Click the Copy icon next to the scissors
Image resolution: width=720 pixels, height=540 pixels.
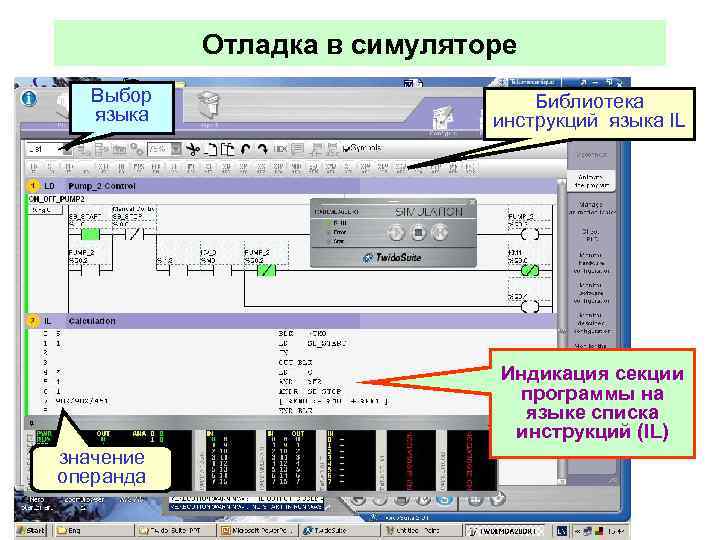coord(211,149)
